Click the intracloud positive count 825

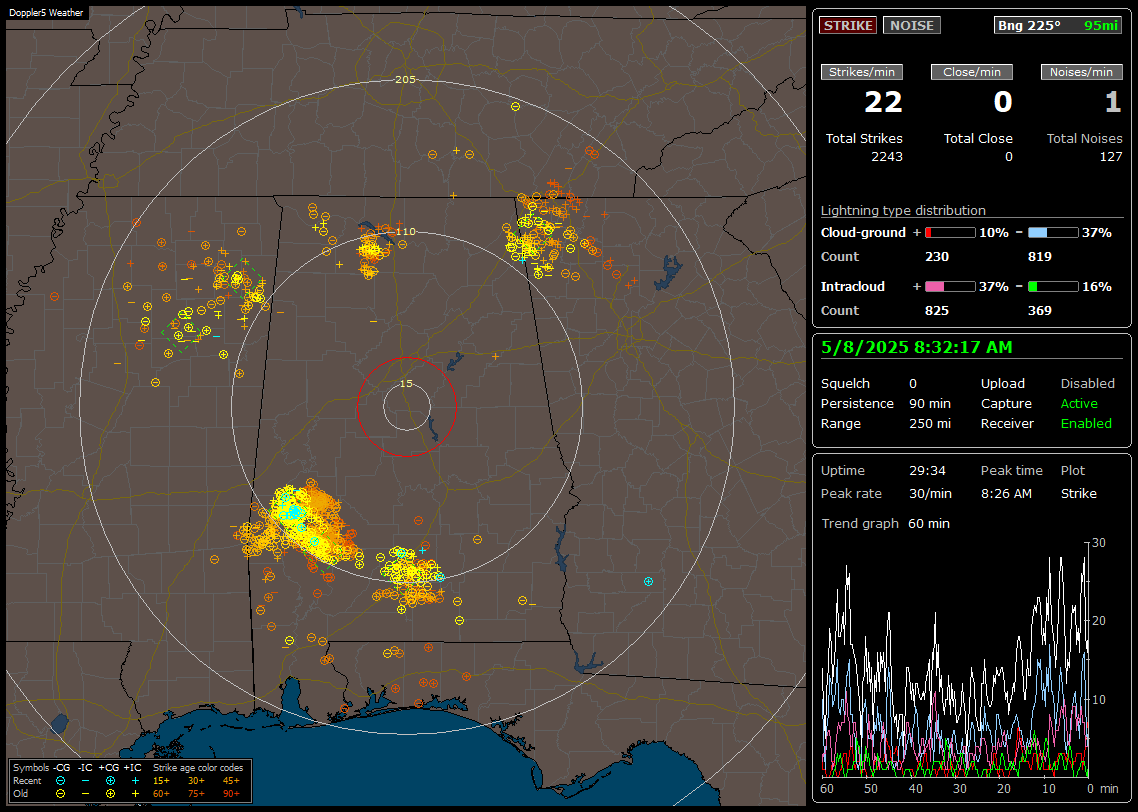[937, 311]
